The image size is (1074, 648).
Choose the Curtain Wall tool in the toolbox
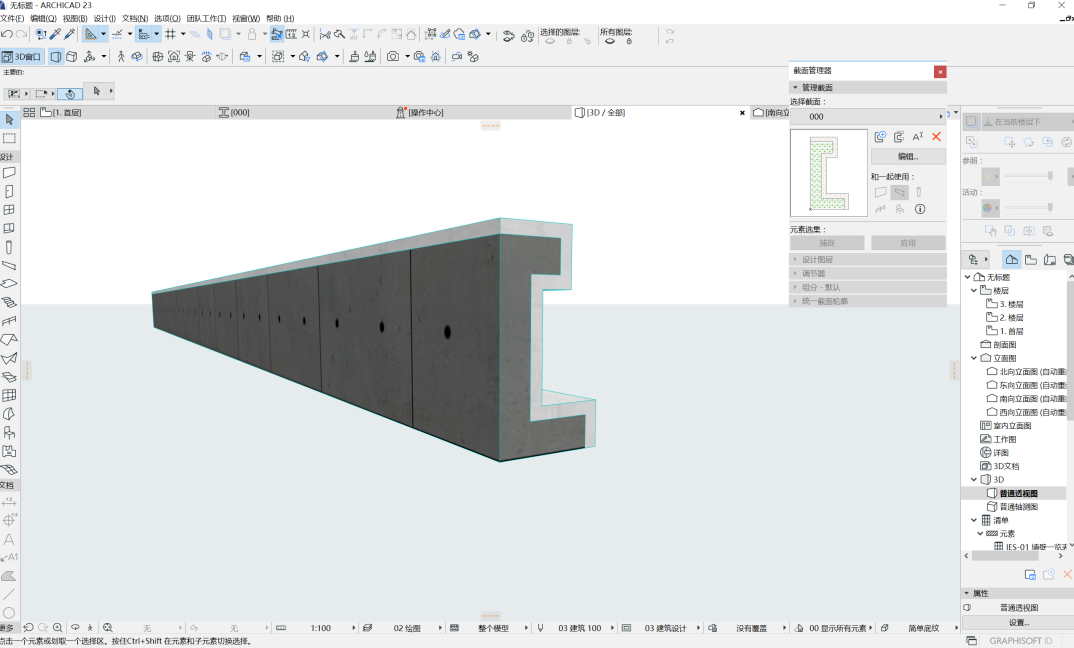tap(9, 395)
